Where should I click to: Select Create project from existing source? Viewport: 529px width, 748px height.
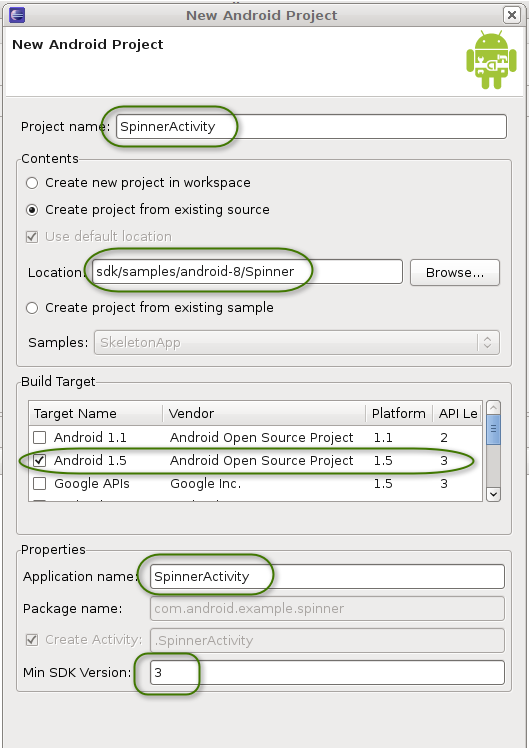pyautogui.click(x=32, y=210)
